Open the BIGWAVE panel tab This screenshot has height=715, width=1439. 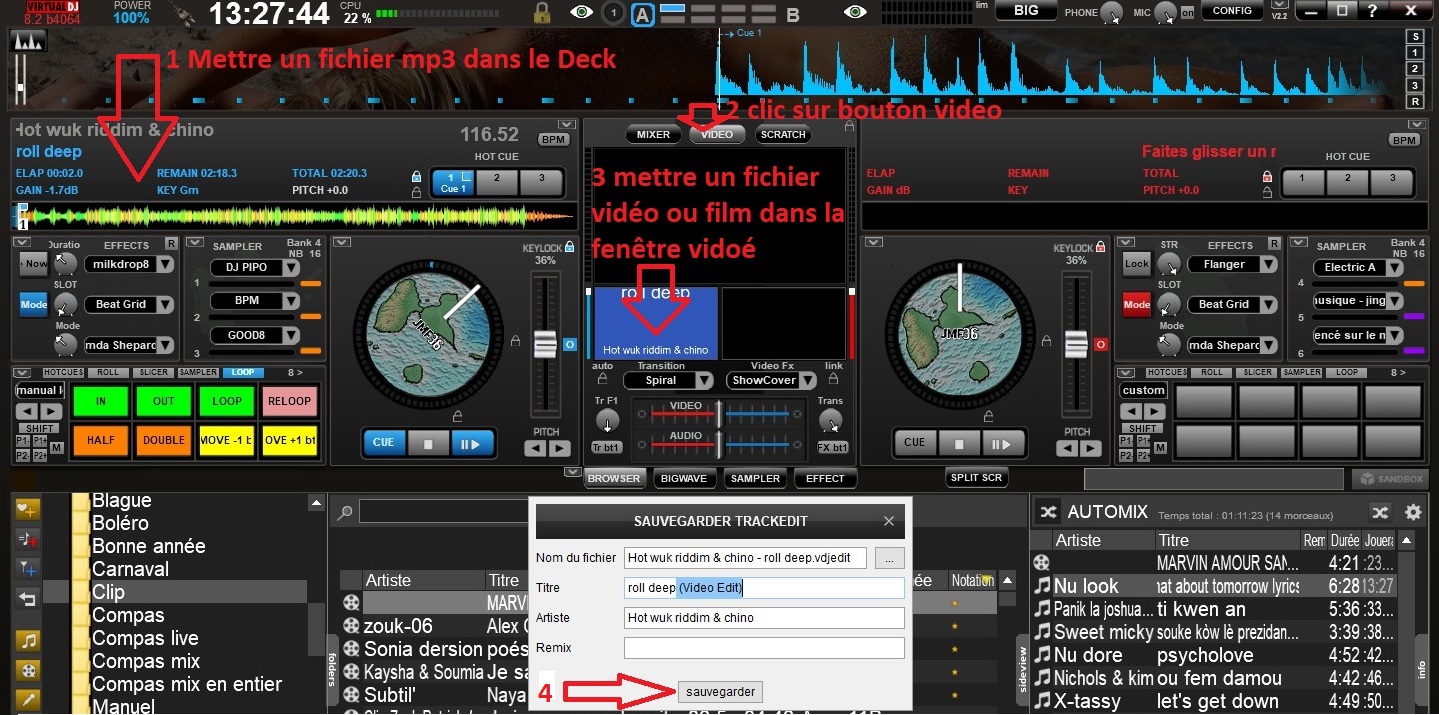685,478
